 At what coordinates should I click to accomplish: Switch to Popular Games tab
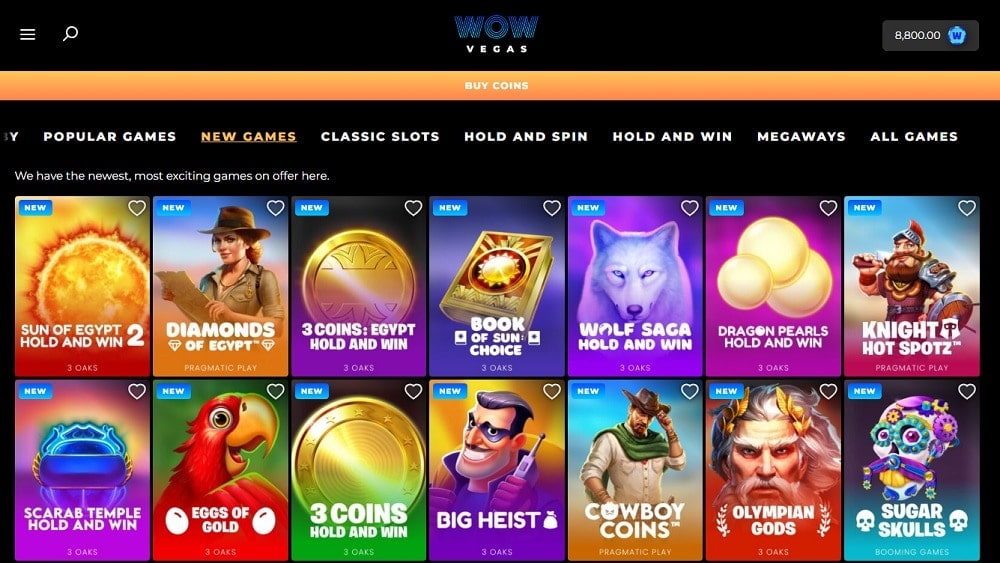pyautogui.click(x=110, y=136)
